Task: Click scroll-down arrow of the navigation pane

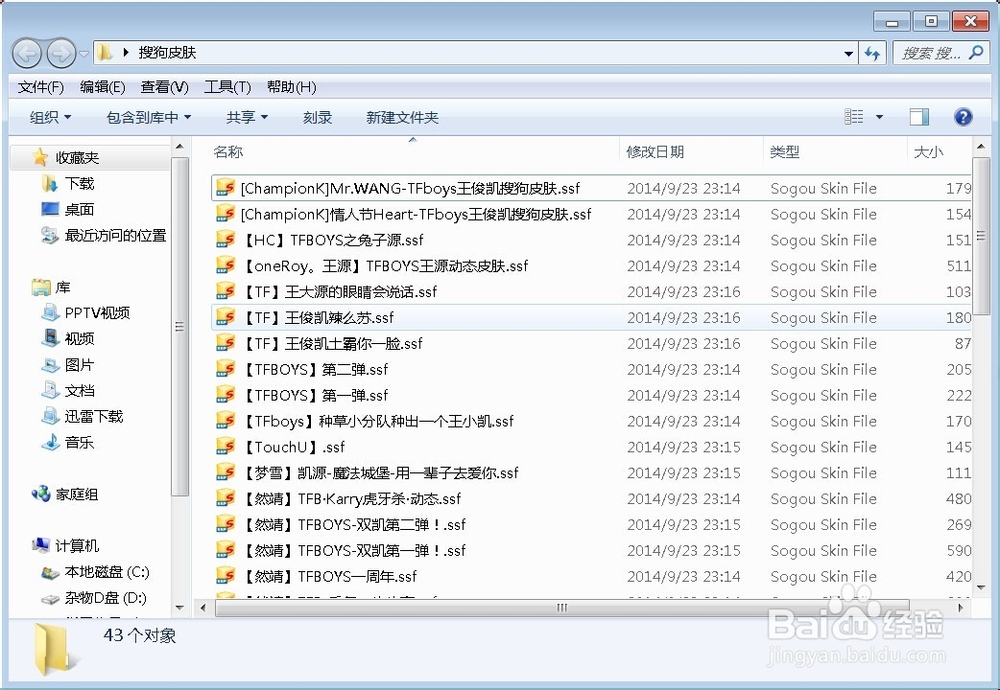Action: point(180,608)
